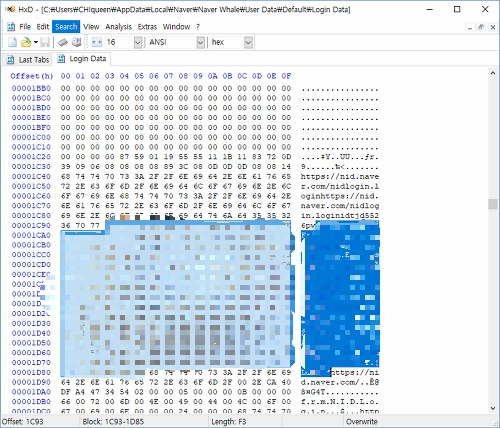
Task: Click the HxD document icon beside File menu
Action: [11, 27]
